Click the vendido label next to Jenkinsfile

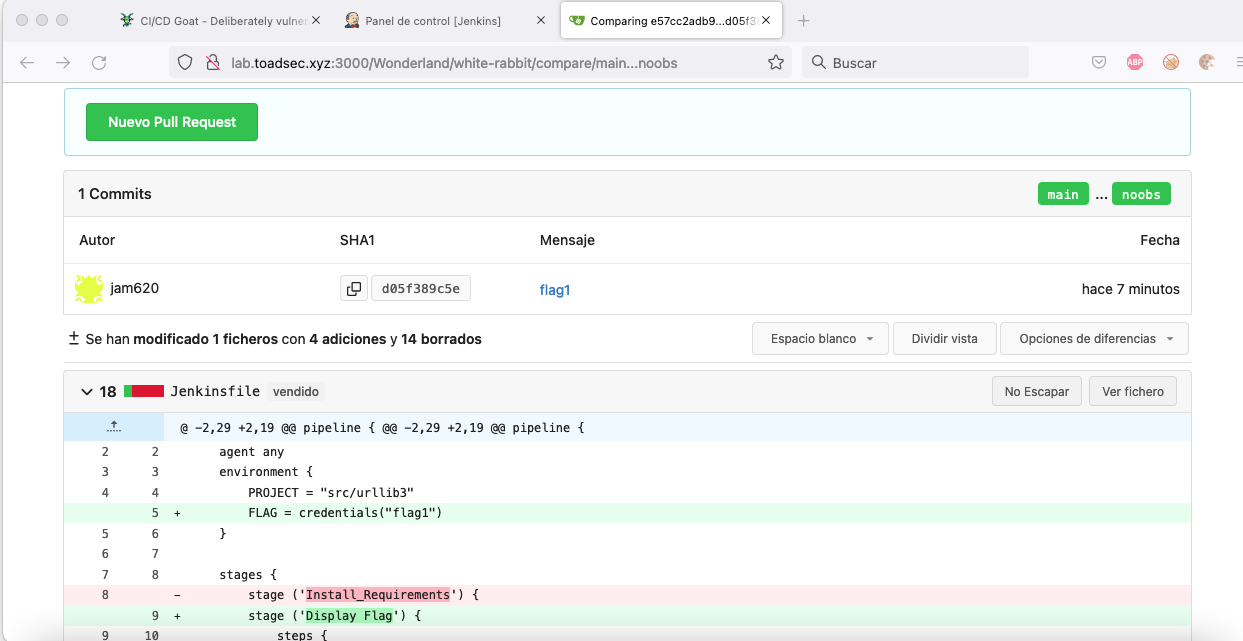pyautogui.click(x=296, y=392)
